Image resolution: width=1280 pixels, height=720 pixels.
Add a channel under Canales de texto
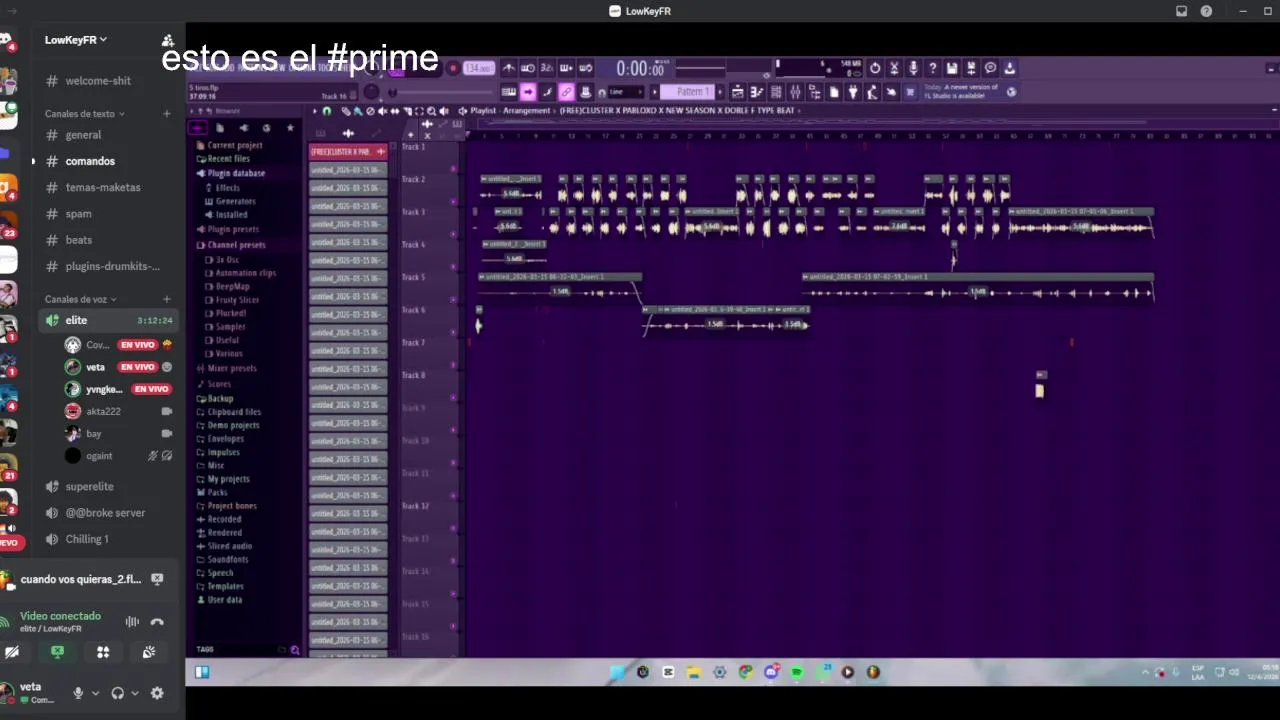tap(167, 114)
